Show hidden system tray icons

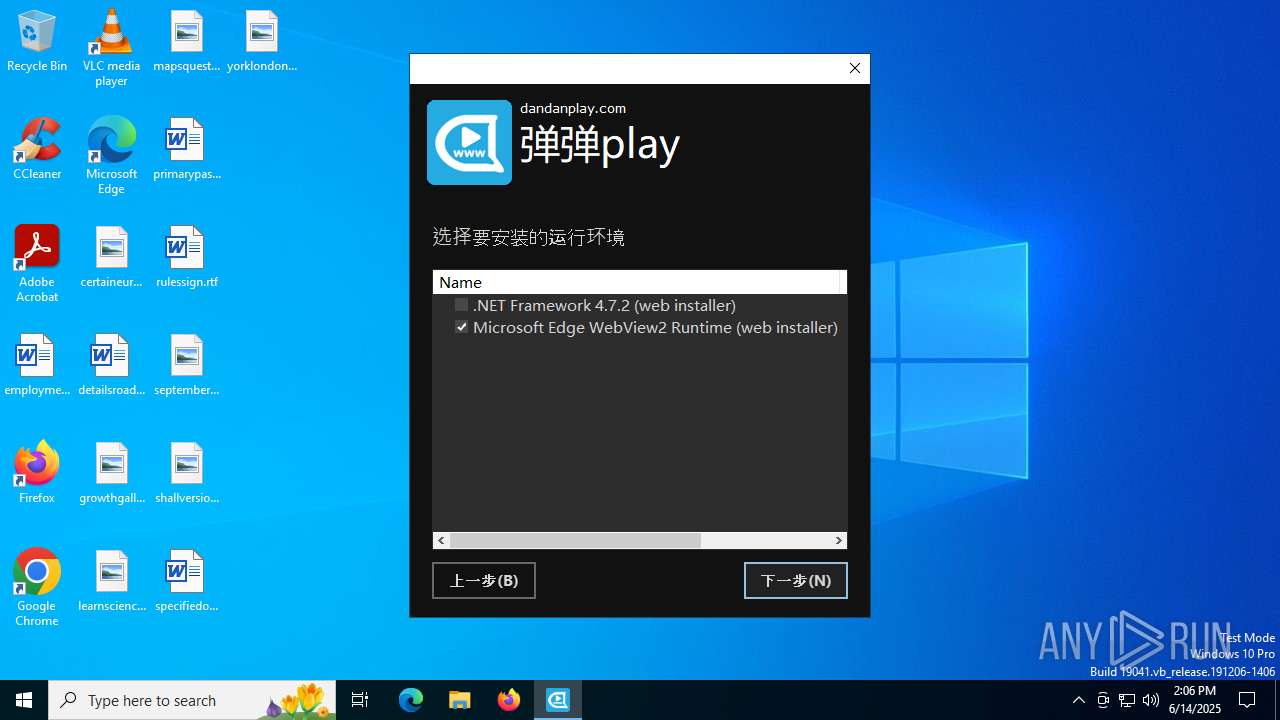(1079, 700)
